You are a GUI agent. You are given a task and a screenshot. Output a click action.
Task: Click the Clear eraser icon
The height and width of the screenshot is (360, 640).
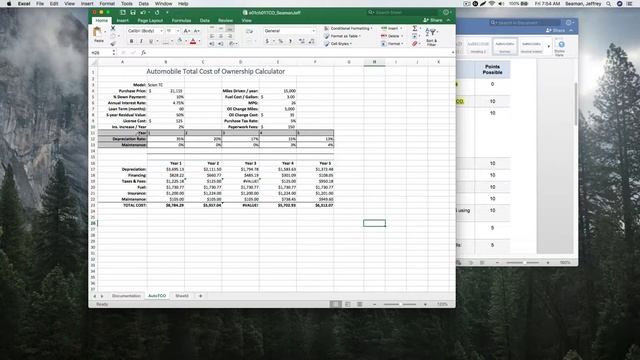point(415,43)
